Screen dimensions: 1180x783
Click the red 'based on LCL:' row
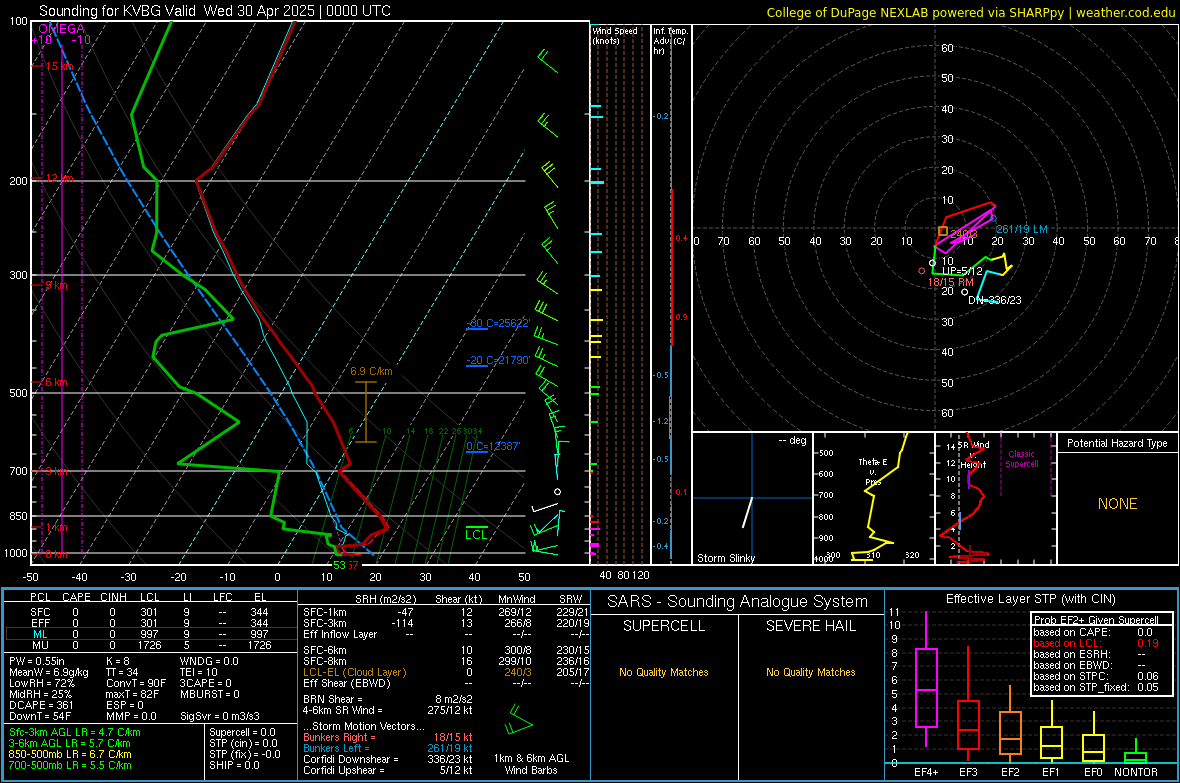(1096, 643)
